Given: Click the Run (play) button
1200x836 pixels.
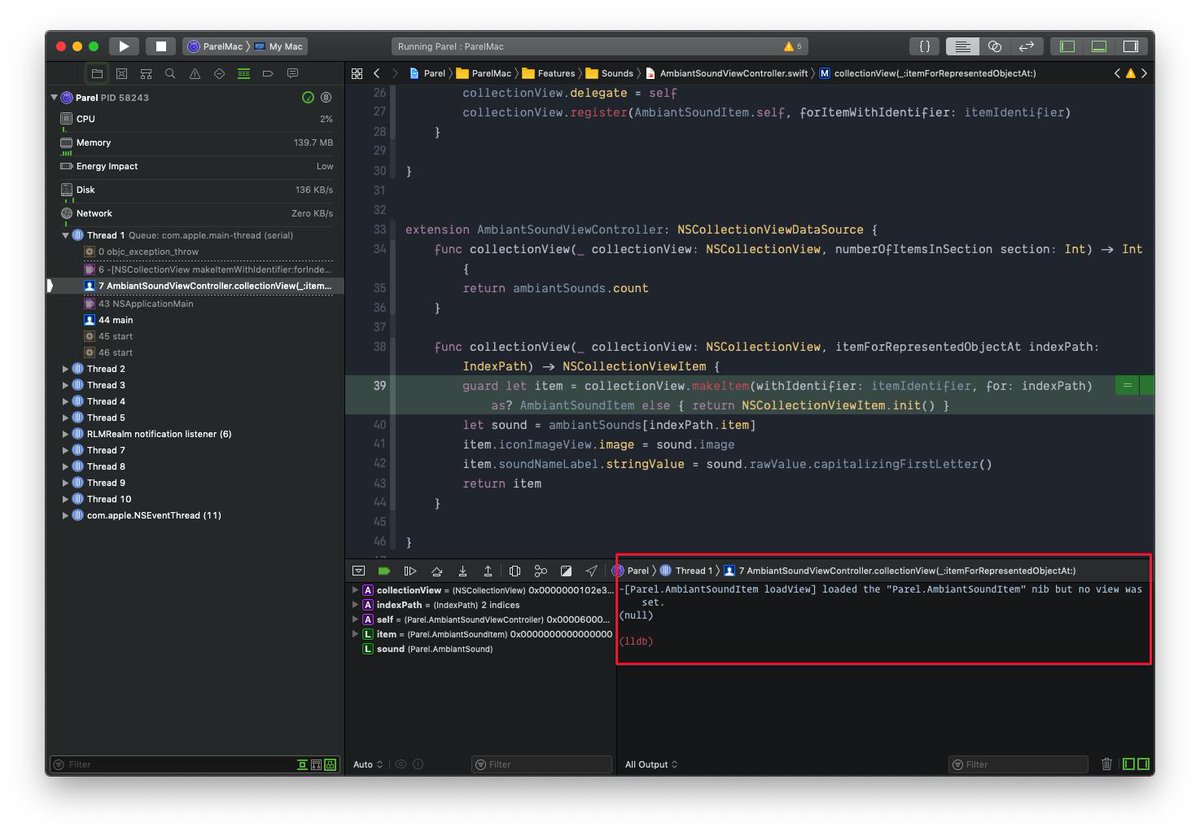Looking at the screenshot, I should pyautogui.click(x=124, y=46).
